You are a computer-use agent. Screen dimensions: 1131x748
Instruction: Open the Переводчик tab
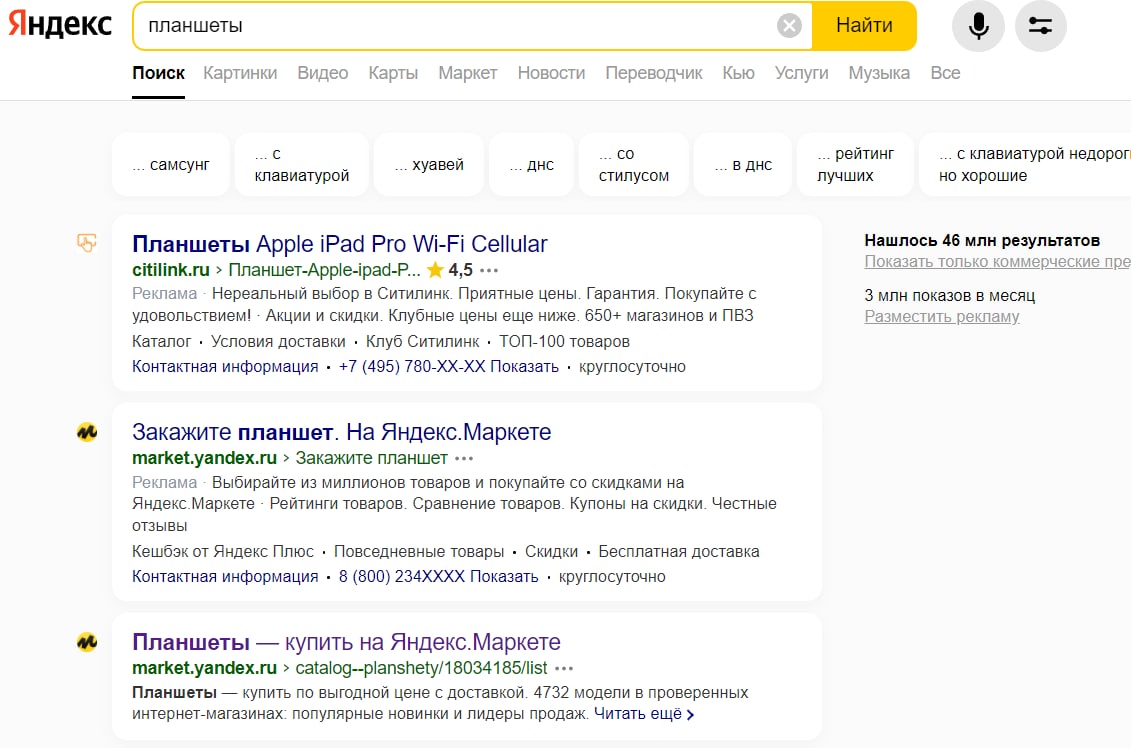(x=653, y=73)
